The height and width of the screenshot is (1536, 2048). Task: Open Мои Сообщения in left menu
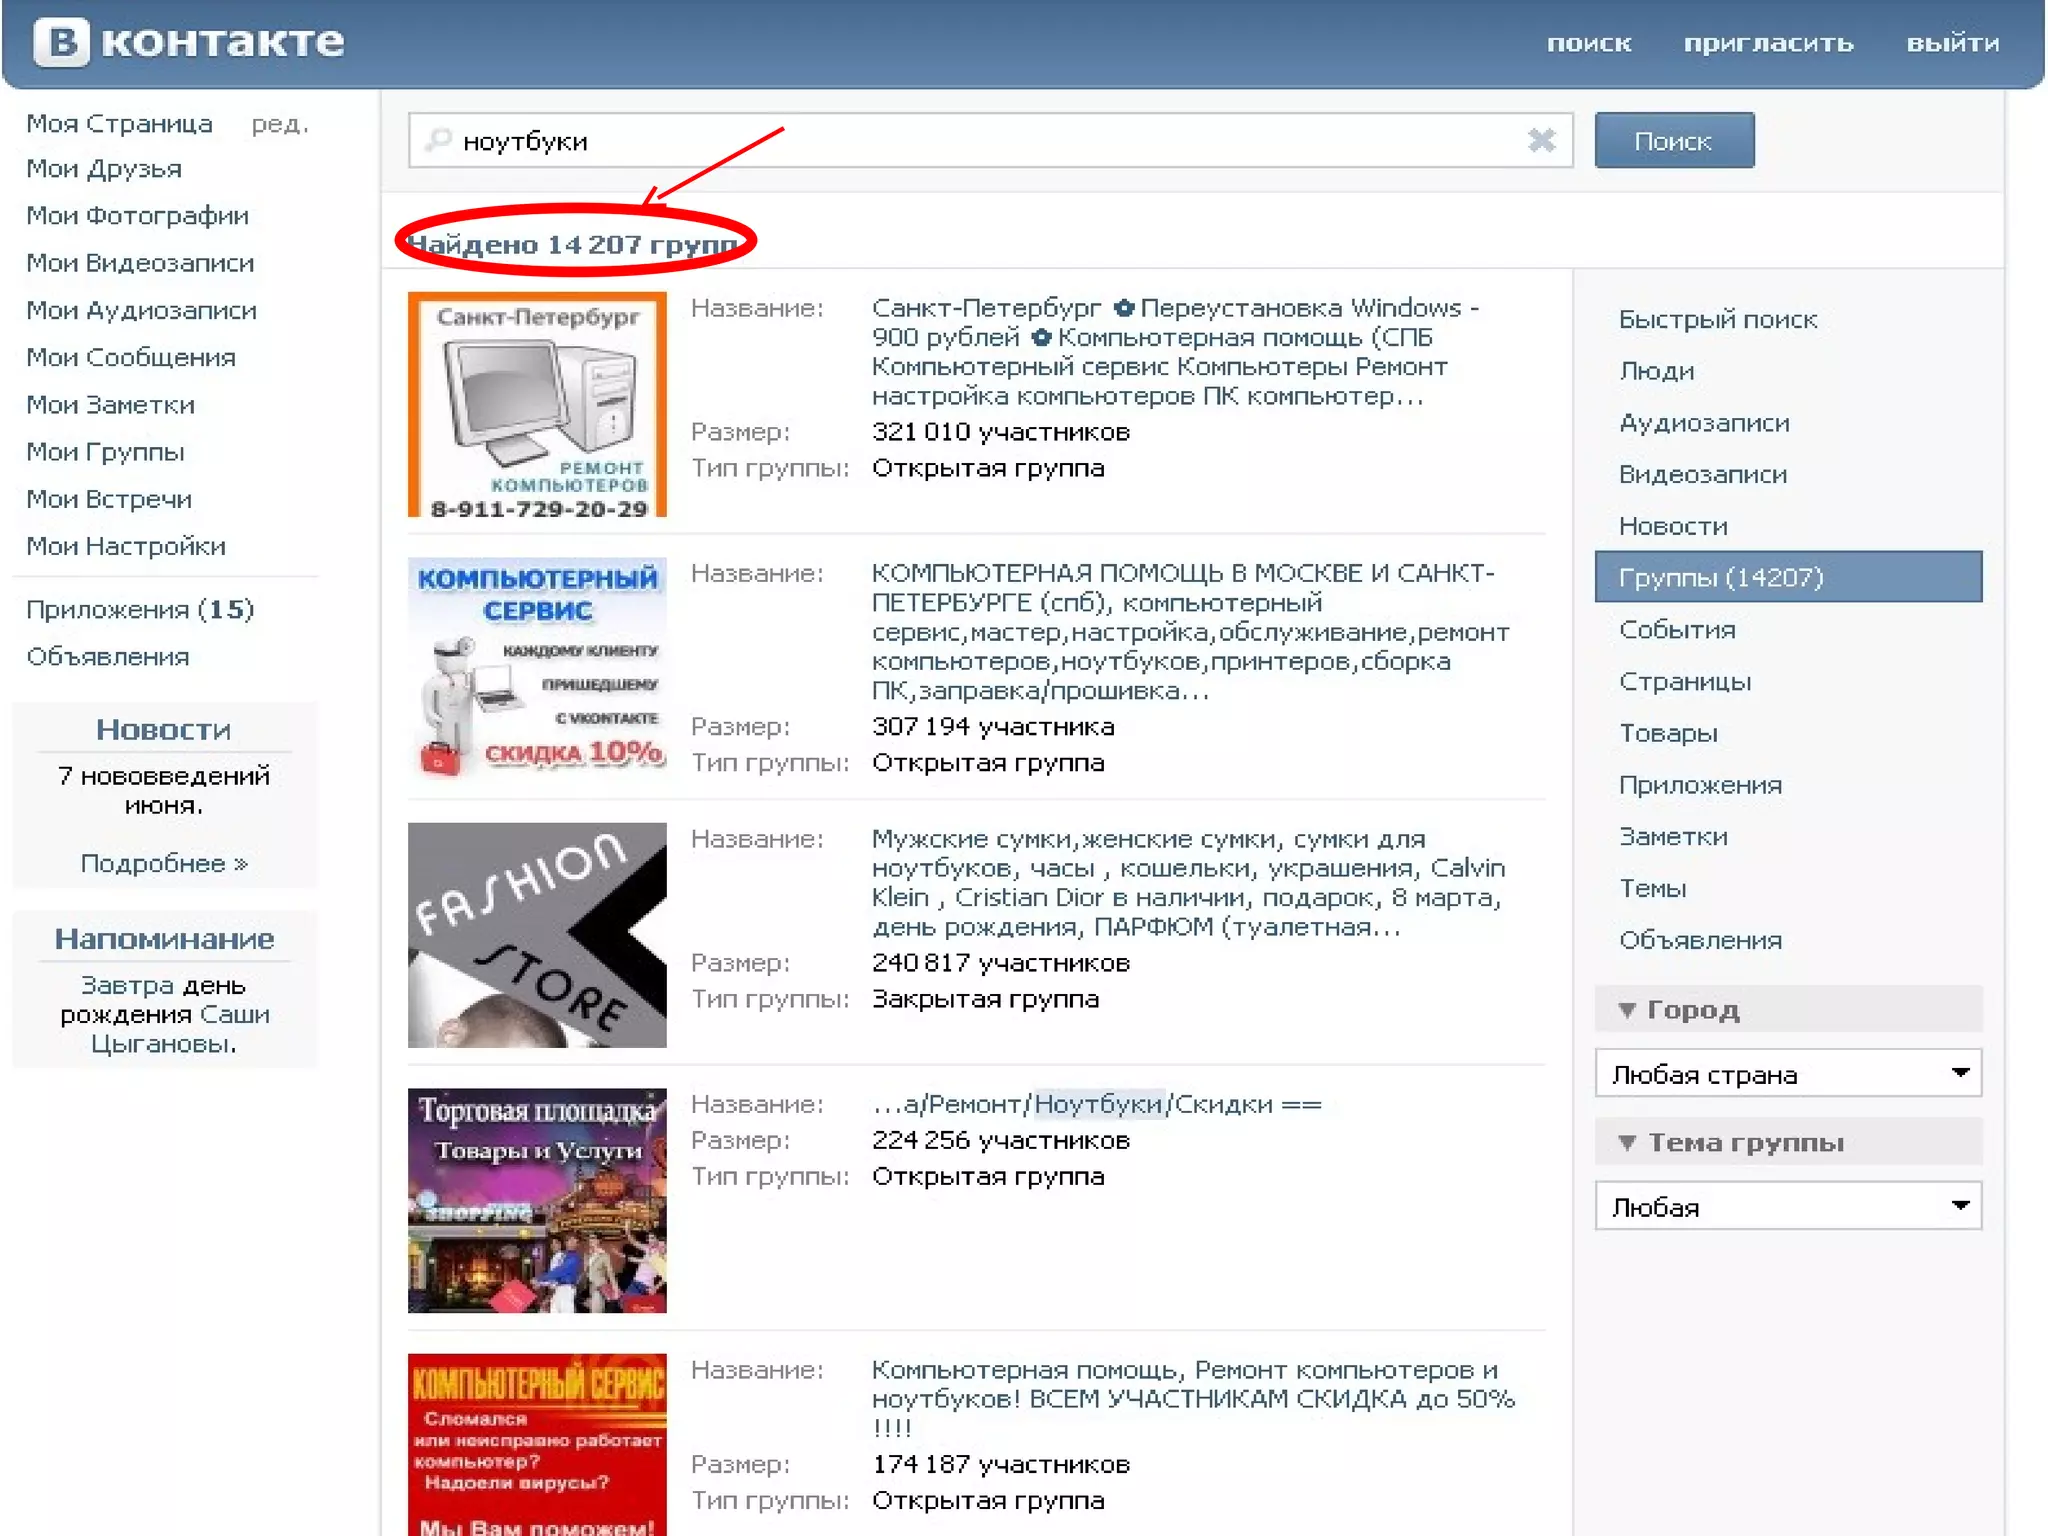(x=131, y=357)
